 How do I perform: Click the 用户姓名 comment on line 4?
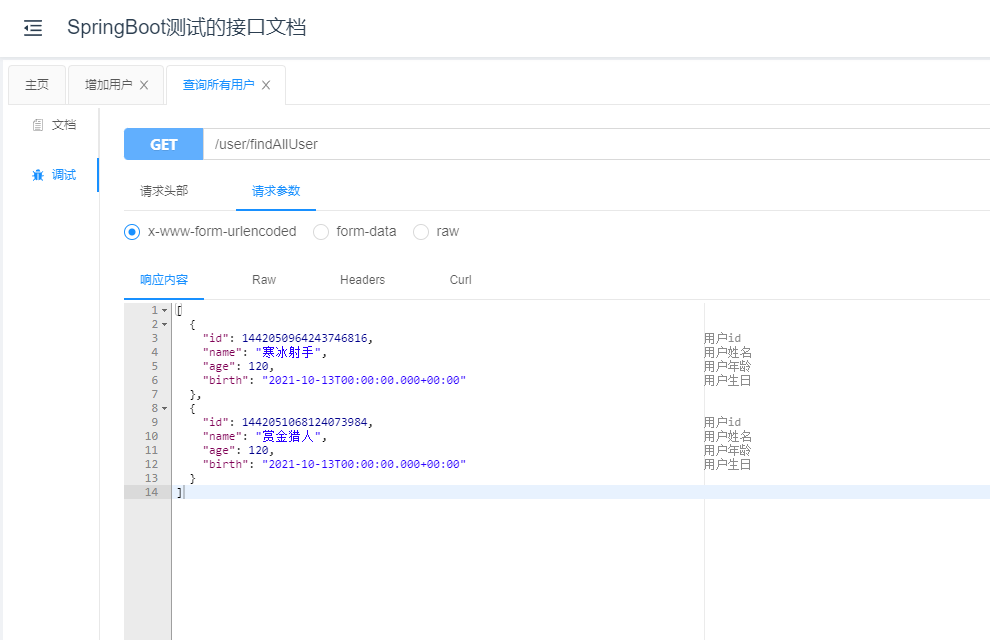pos(727,352)
